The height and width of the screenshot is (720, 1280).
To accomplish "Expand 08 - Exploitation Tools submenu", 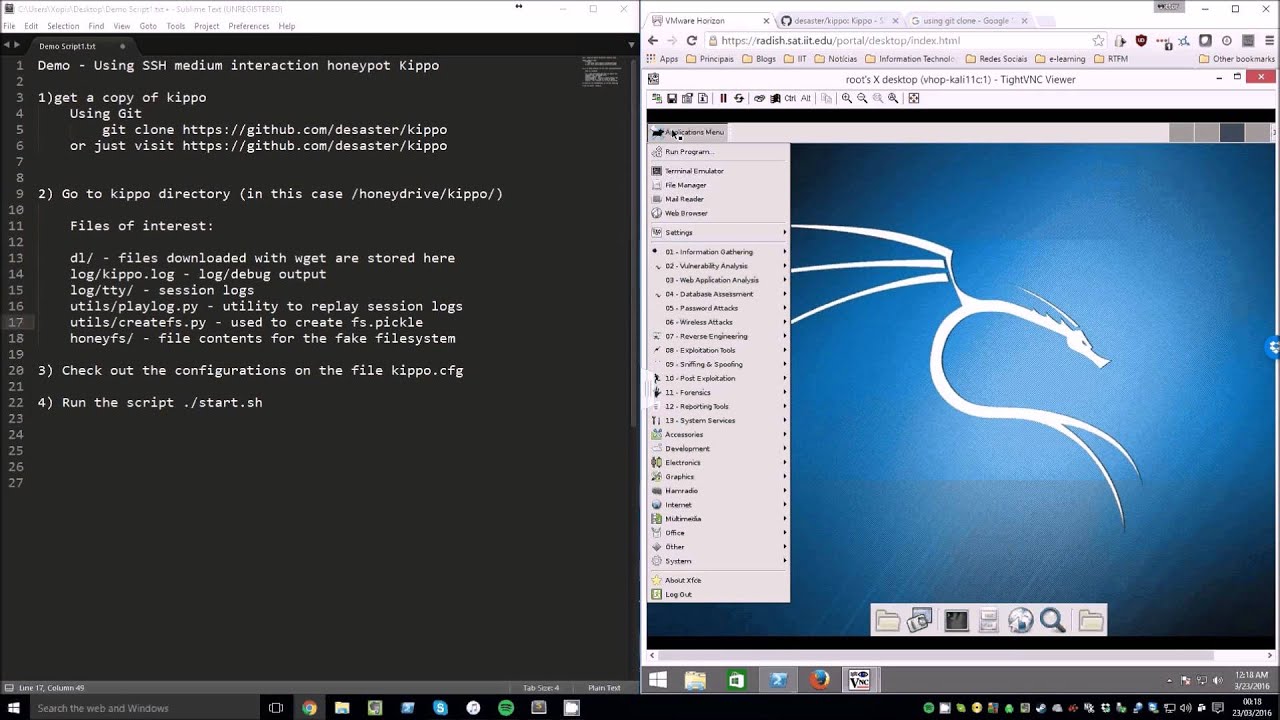I will pyautogui.click(x=718, y=350).
